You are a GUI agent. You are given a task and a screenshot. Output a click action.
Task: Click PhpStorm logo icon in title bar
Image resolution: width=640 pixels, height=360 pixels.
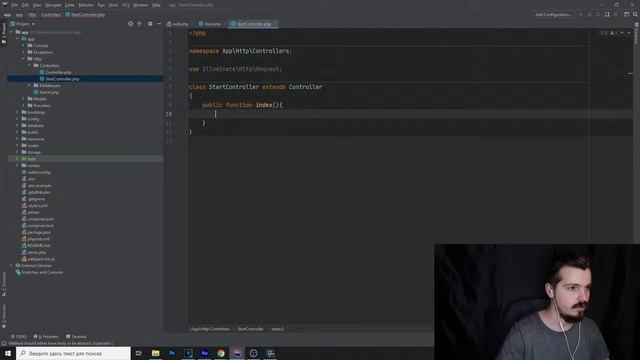coord(4,5)
